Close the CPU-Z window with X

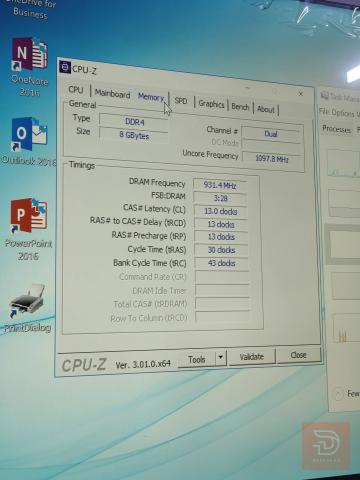point(301,94)
